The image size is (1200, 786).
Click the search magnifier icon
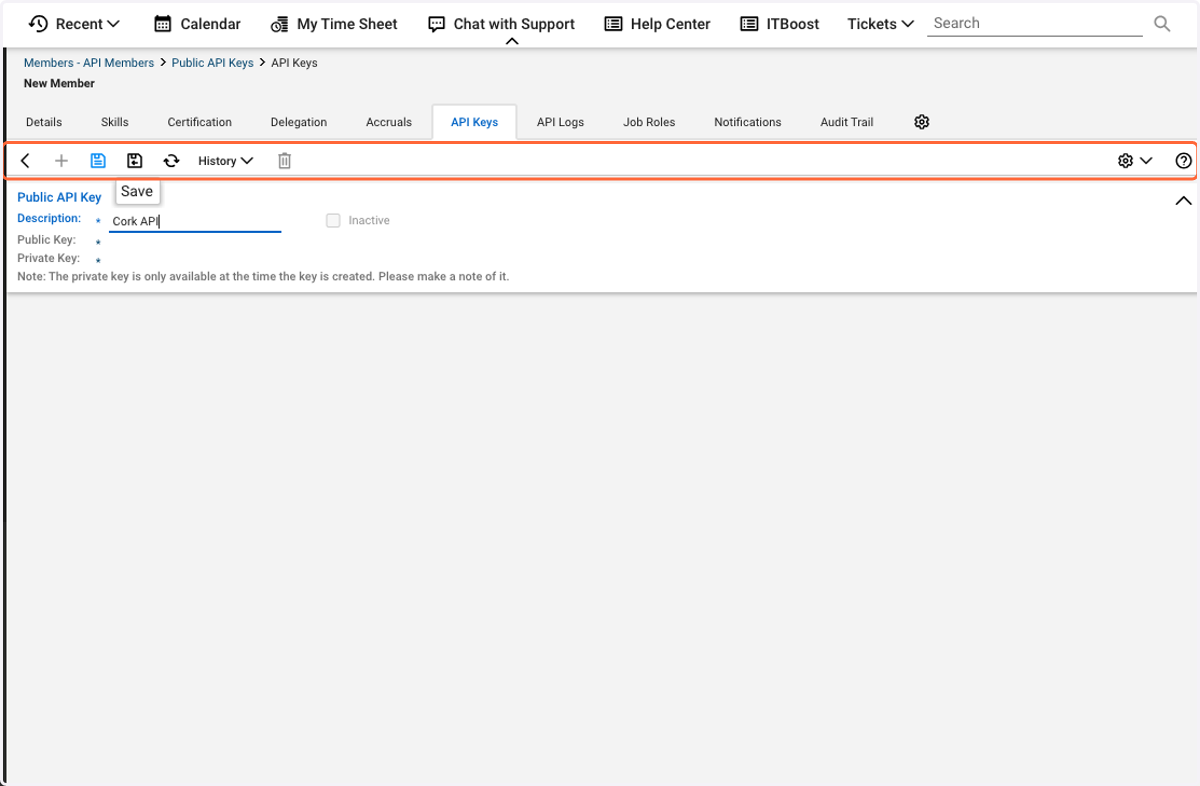(x=1162, y=24)
